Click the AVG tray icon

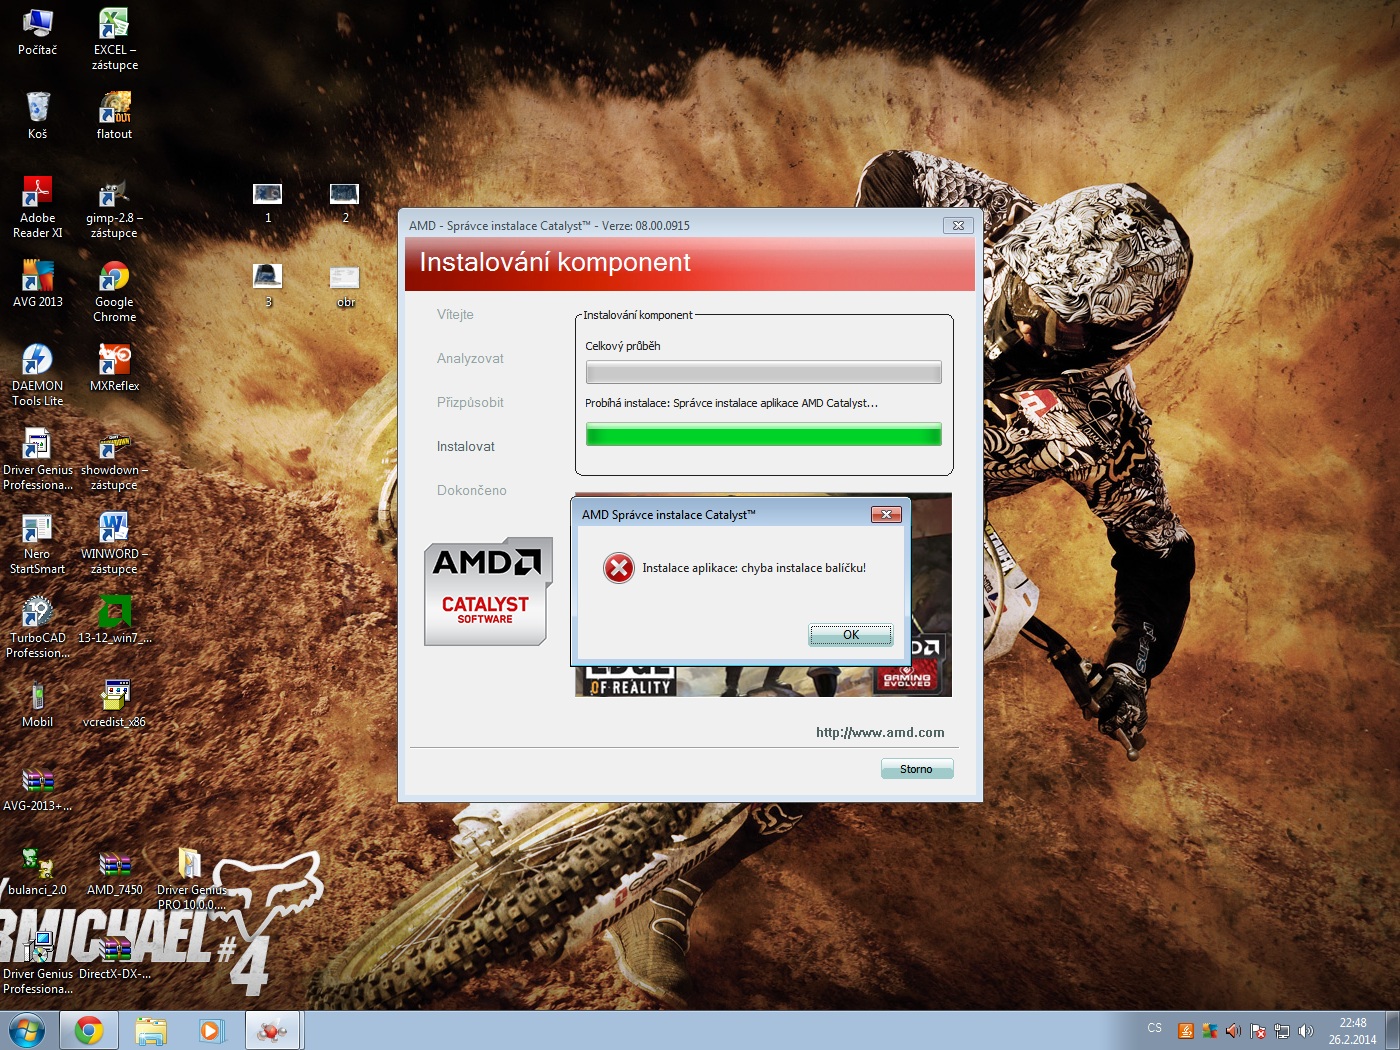1210,1031
